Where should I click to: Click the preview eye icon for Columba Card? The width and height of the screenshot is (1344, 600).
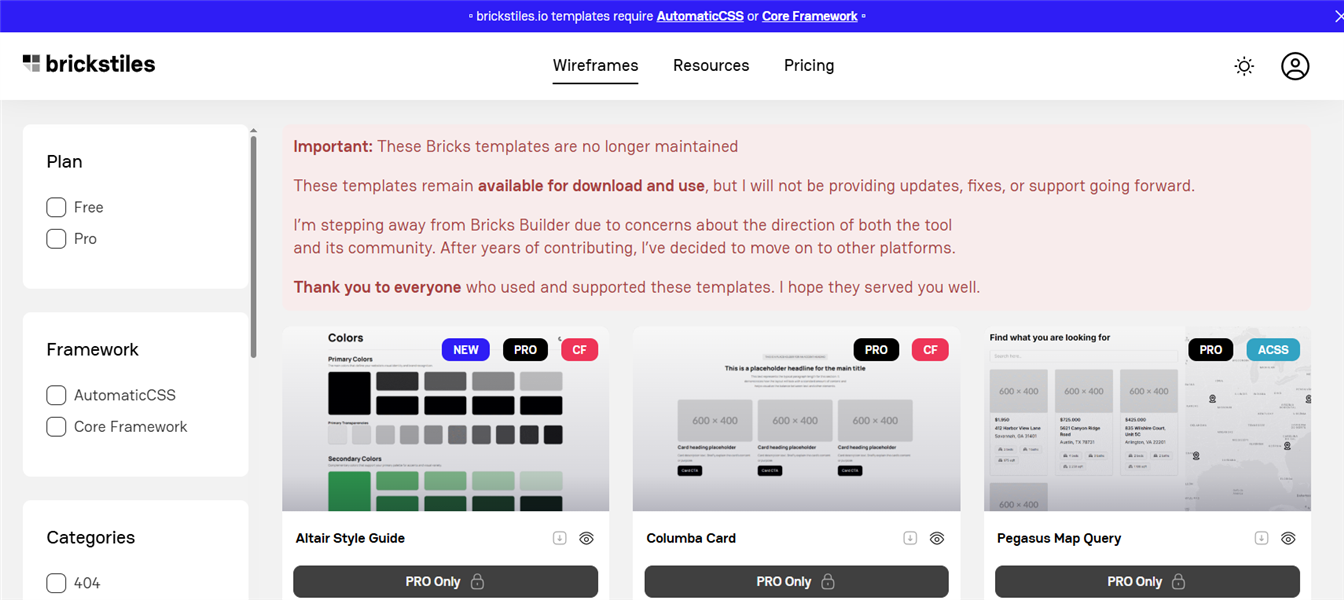(x=937, y=538)
